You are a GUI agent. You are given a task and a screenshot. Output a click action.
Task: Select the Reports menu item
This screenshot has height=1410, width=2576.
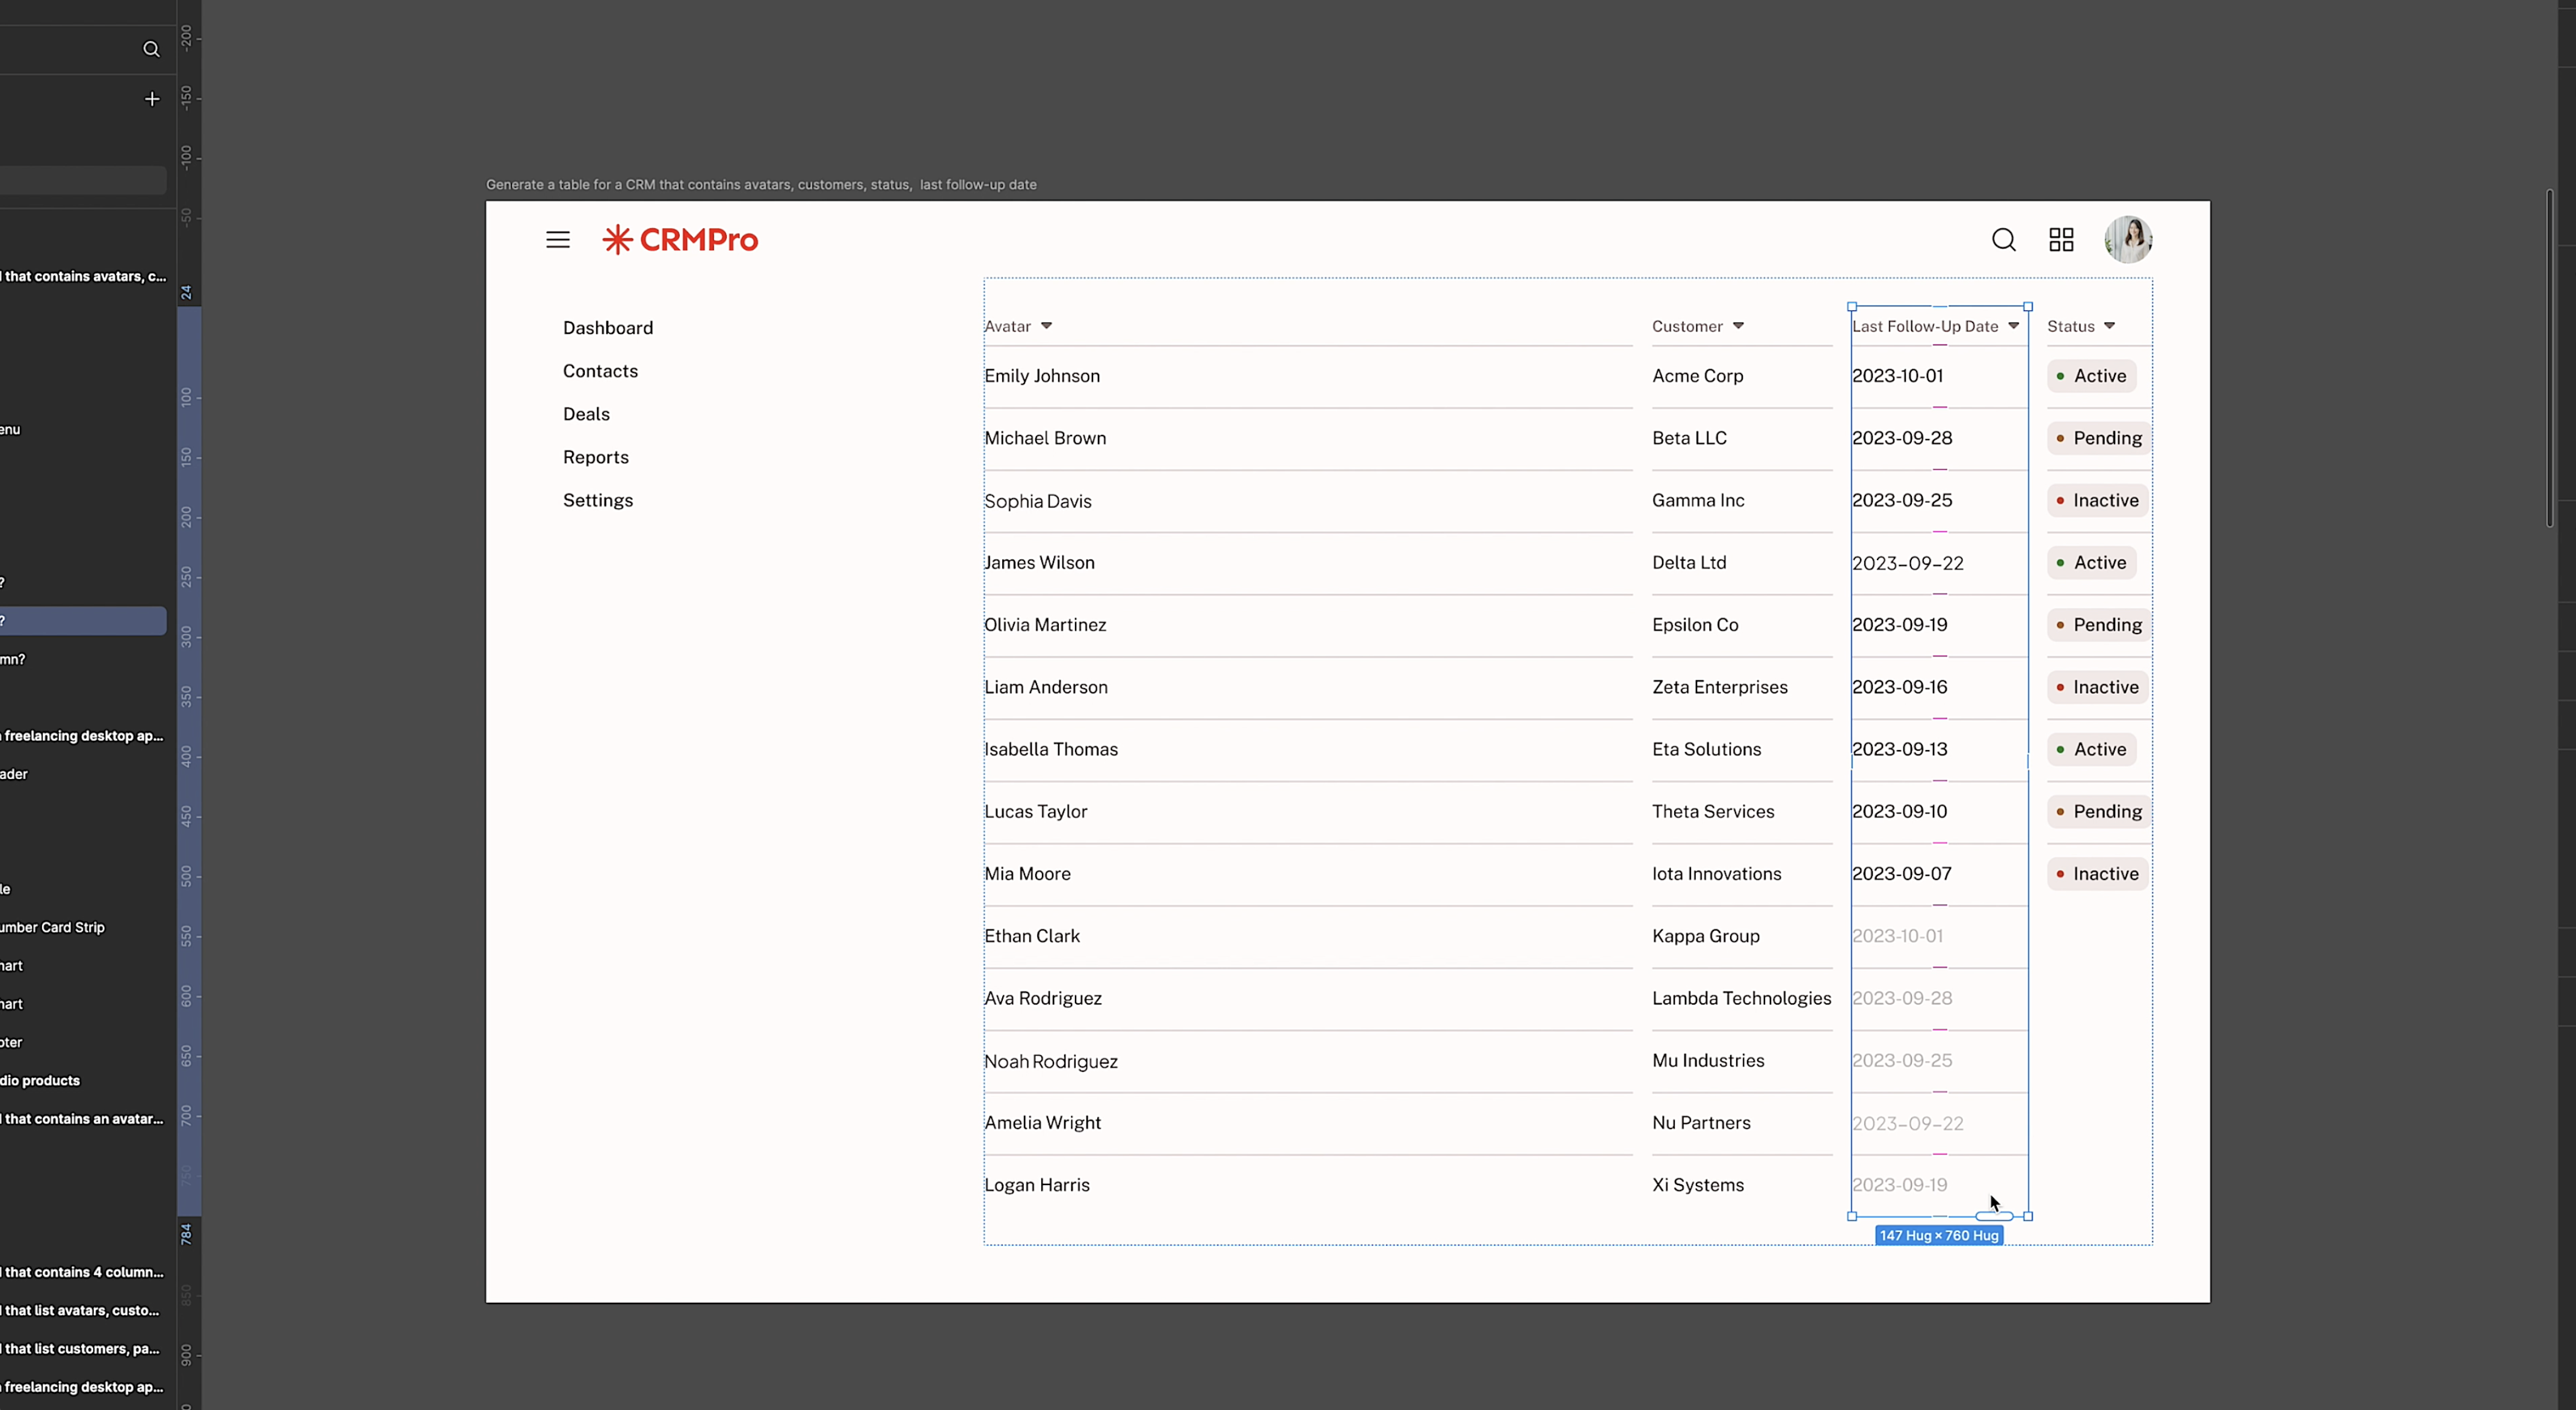coord(596,457)
